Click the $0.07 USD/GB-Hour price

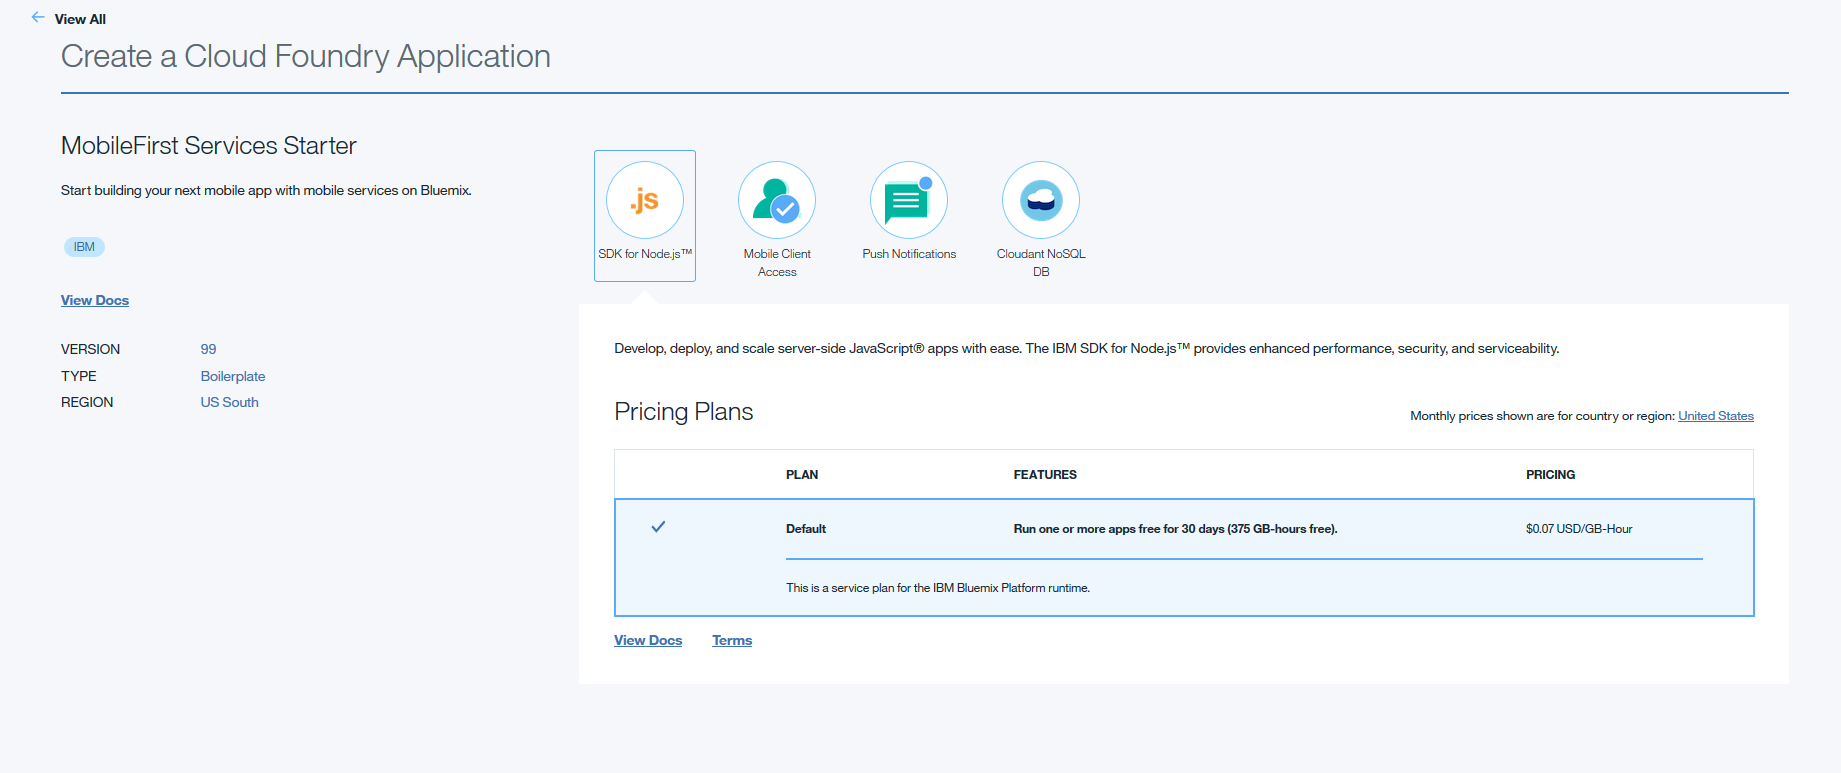pos(1579,529)
